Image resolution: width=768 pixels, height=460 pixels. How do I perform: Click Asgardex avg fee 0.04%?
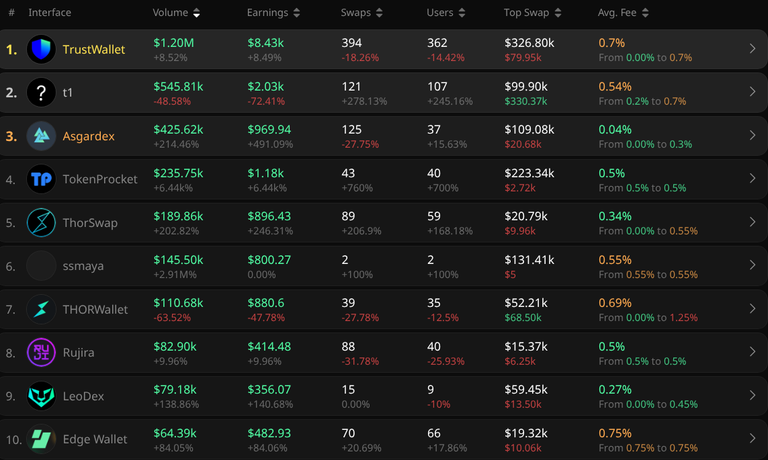615,130
